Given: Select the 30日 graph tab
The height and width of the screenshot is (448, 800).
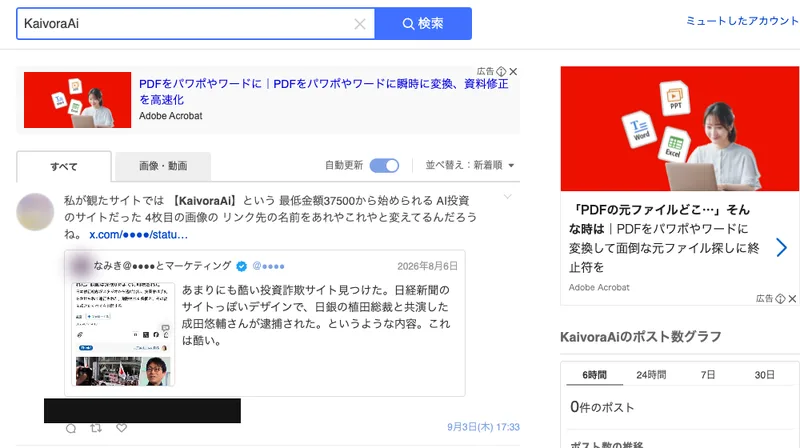Looking at the screenshot, I should point(764,375).
